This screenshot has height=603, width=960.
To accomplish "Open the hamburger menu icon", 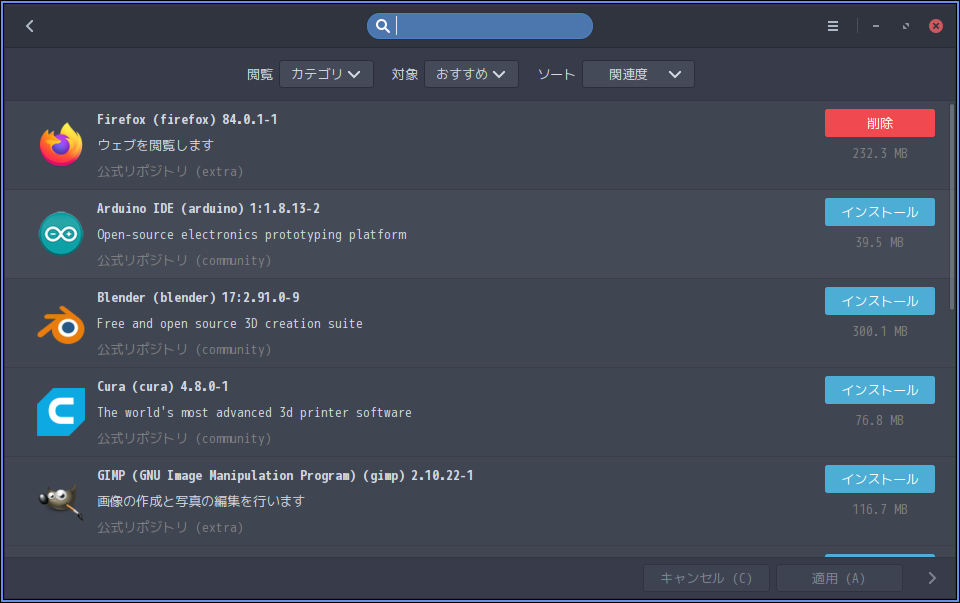I will coord(833,26).
